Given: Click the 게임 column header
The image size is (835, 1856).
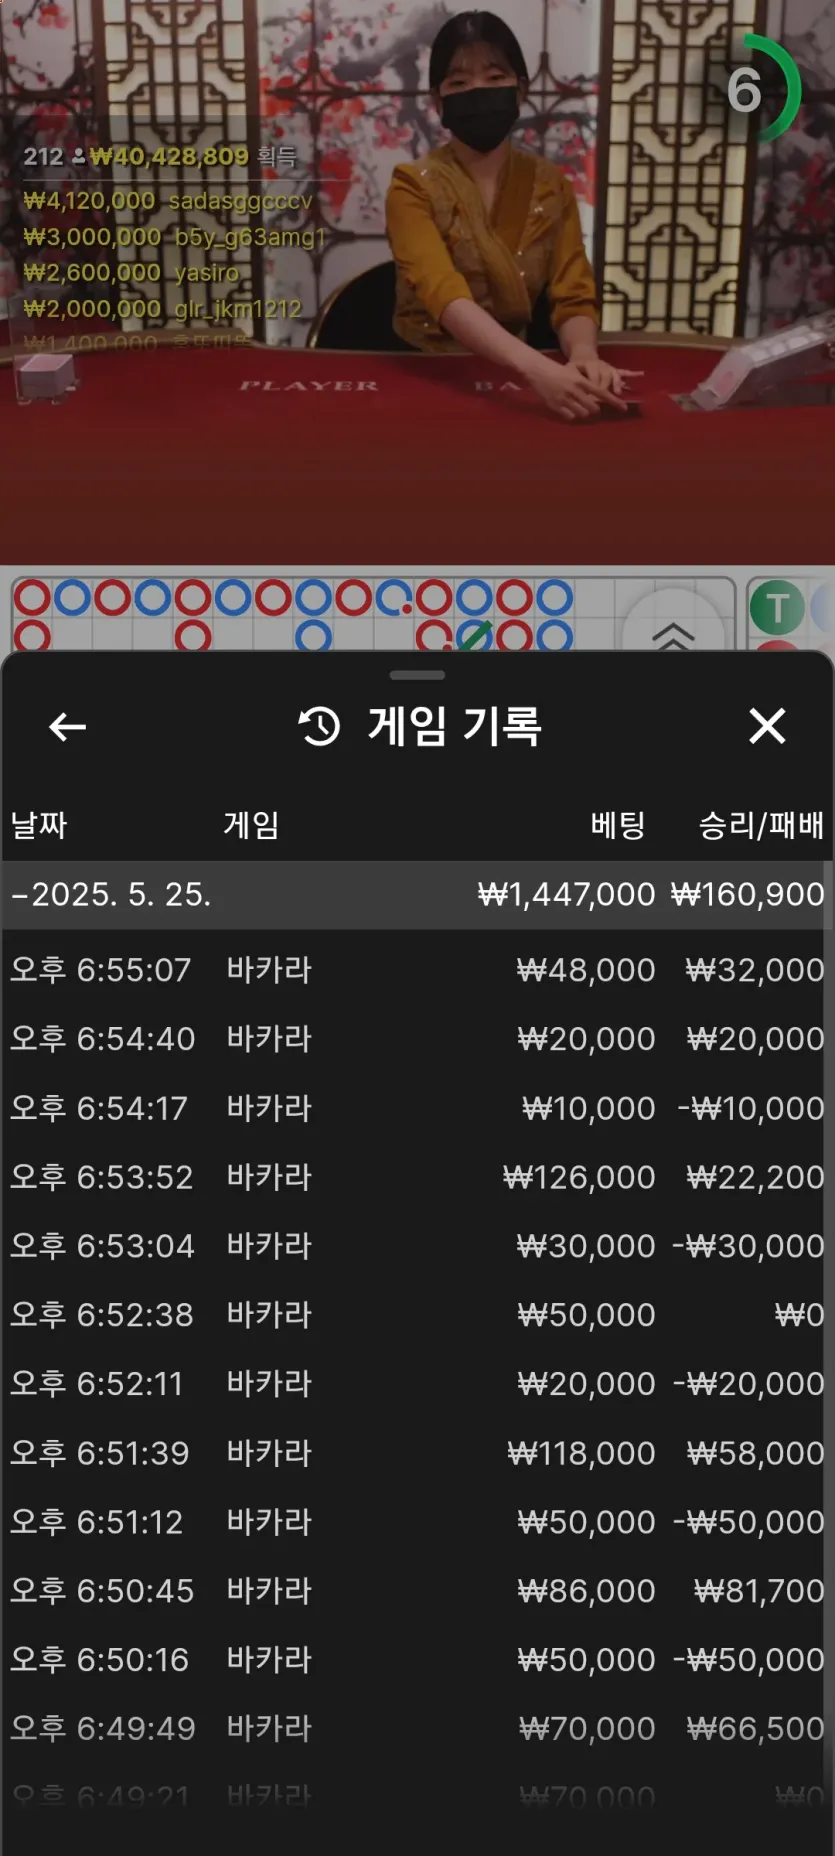Looking at the screenshot, I should tap(251, 825).
